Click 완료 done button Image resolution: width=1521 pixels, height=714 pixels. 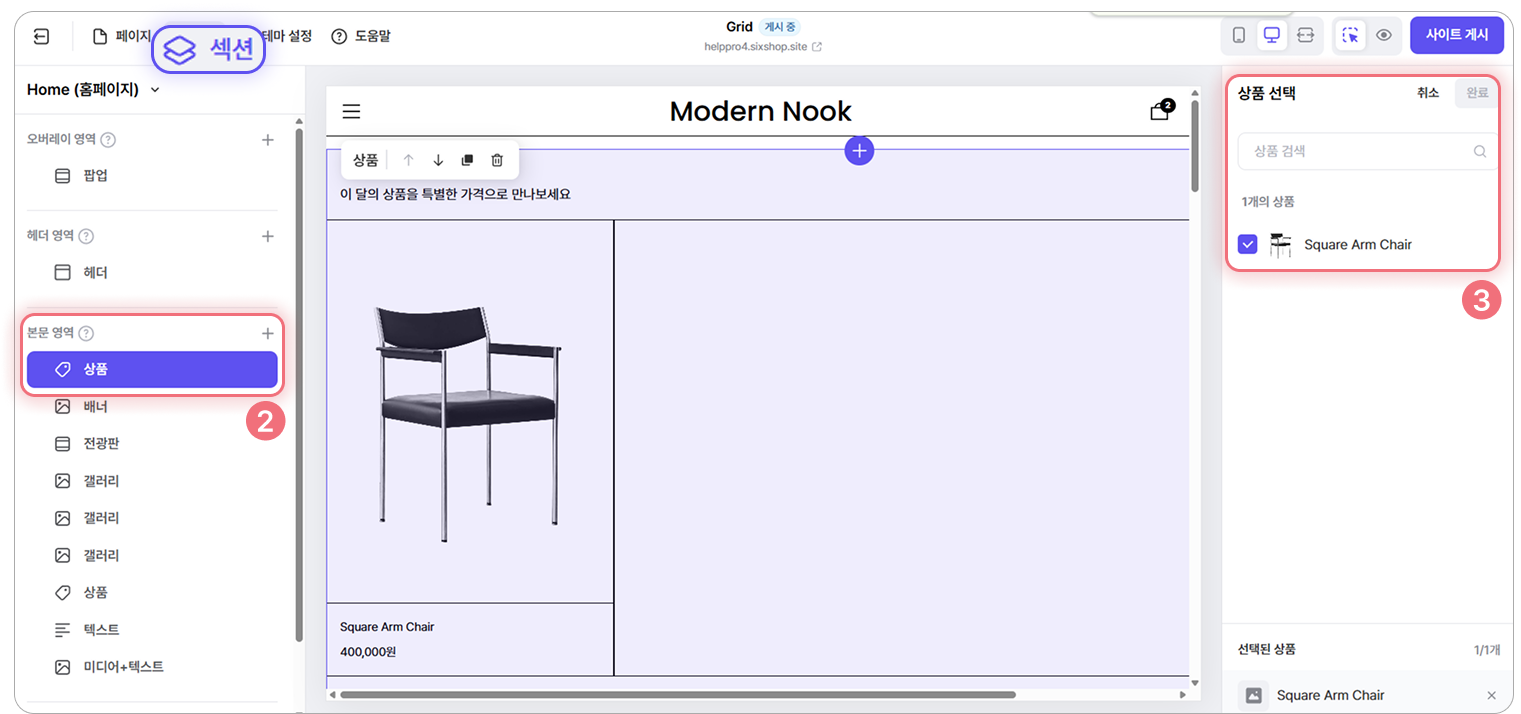[1476, 93]
